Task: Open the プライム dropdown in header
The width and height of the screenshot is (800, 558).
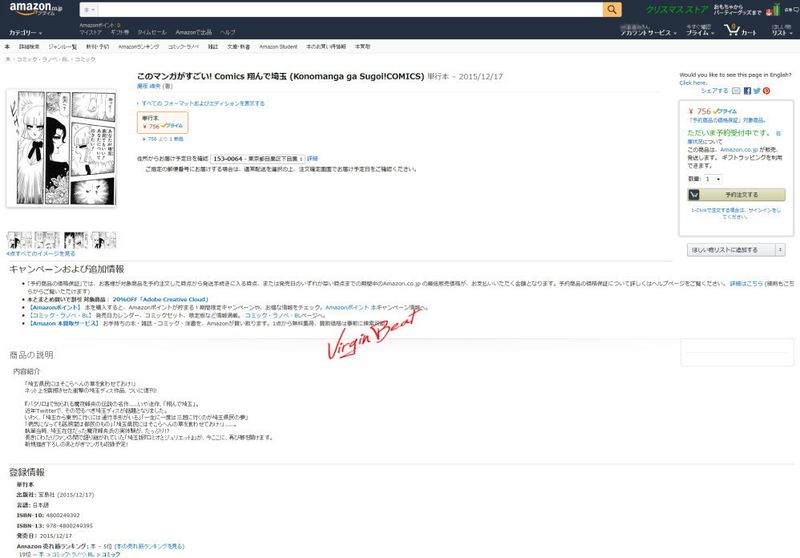Action: click(x=700, y=33)
